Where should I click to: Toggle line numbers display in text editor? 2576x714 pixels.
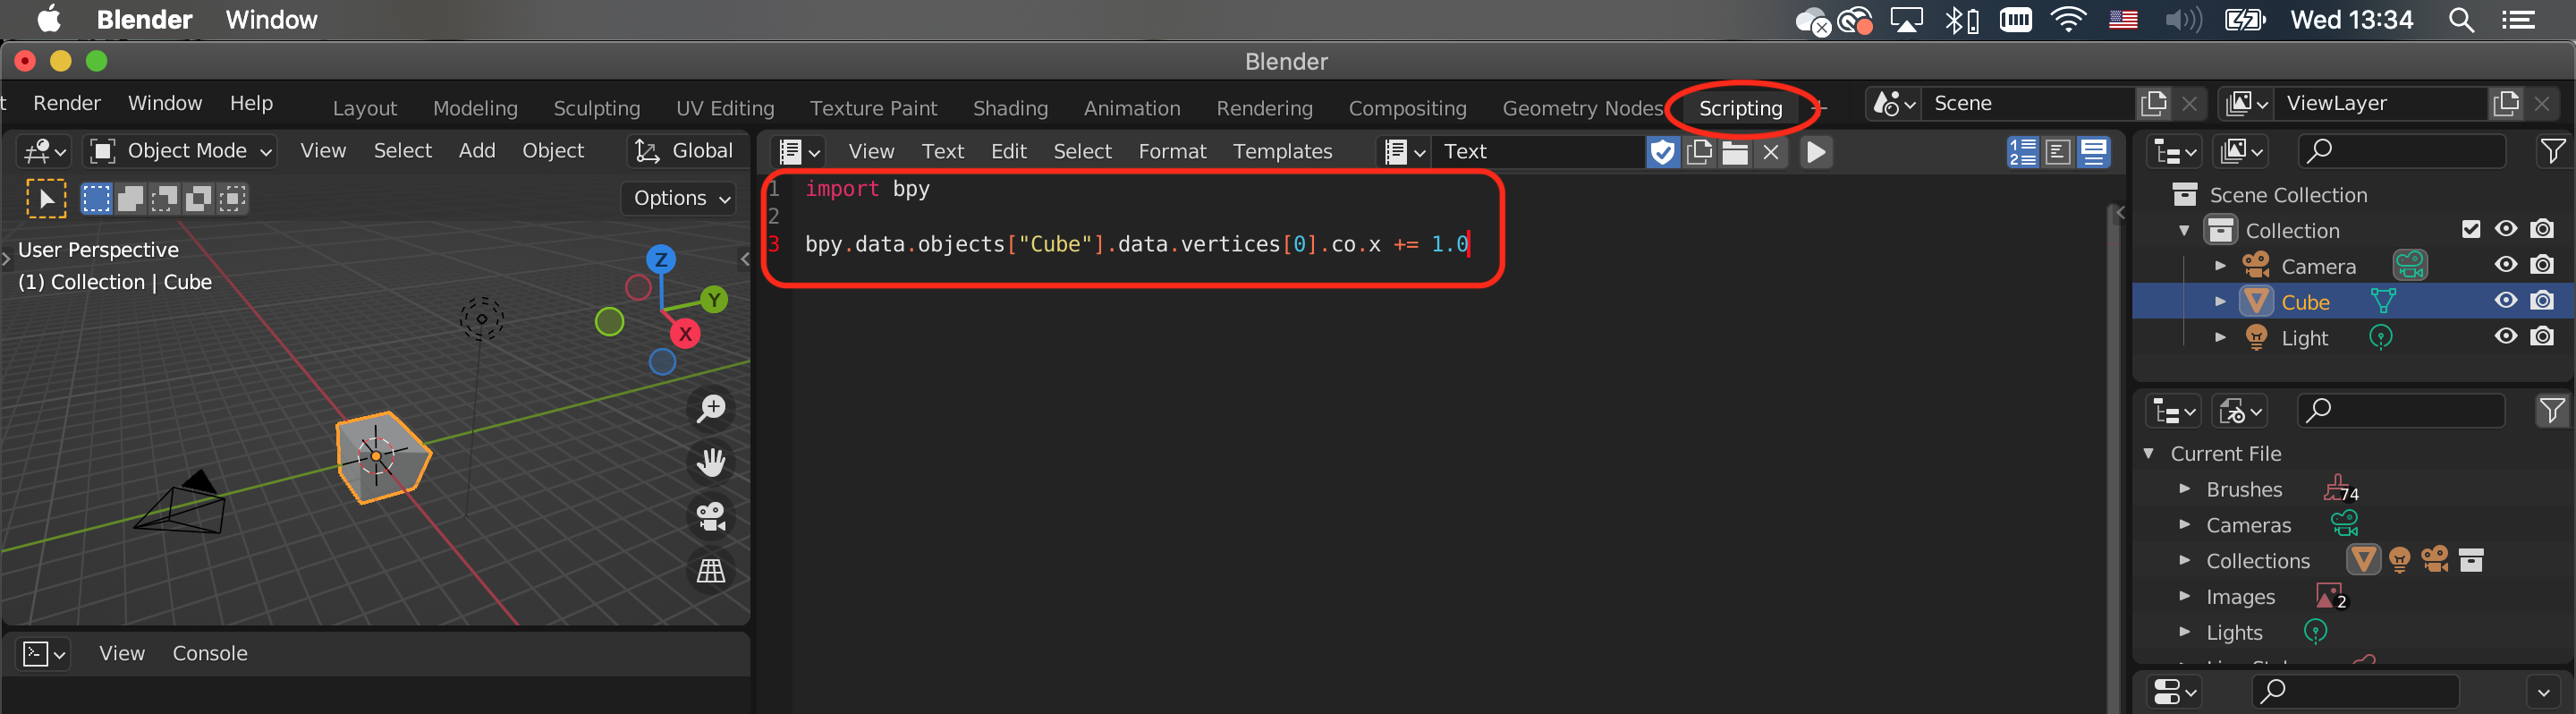(2022, 152)
